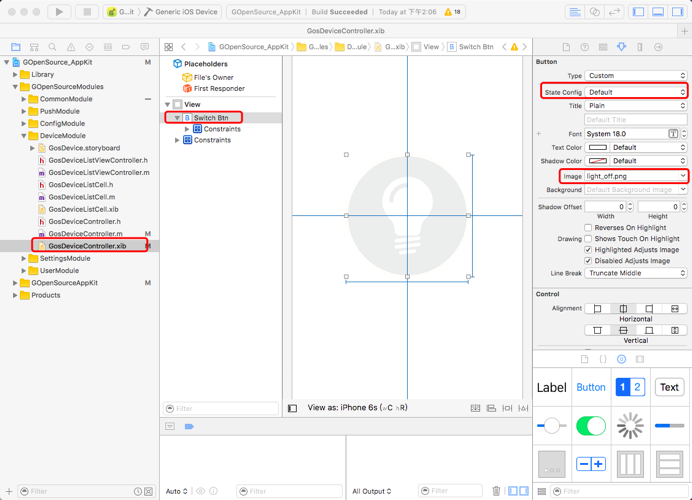The height and width of the screenshot is (500, 692).
Task: Open the Image dropdown showing light_off.png
Action: [636, 176]
